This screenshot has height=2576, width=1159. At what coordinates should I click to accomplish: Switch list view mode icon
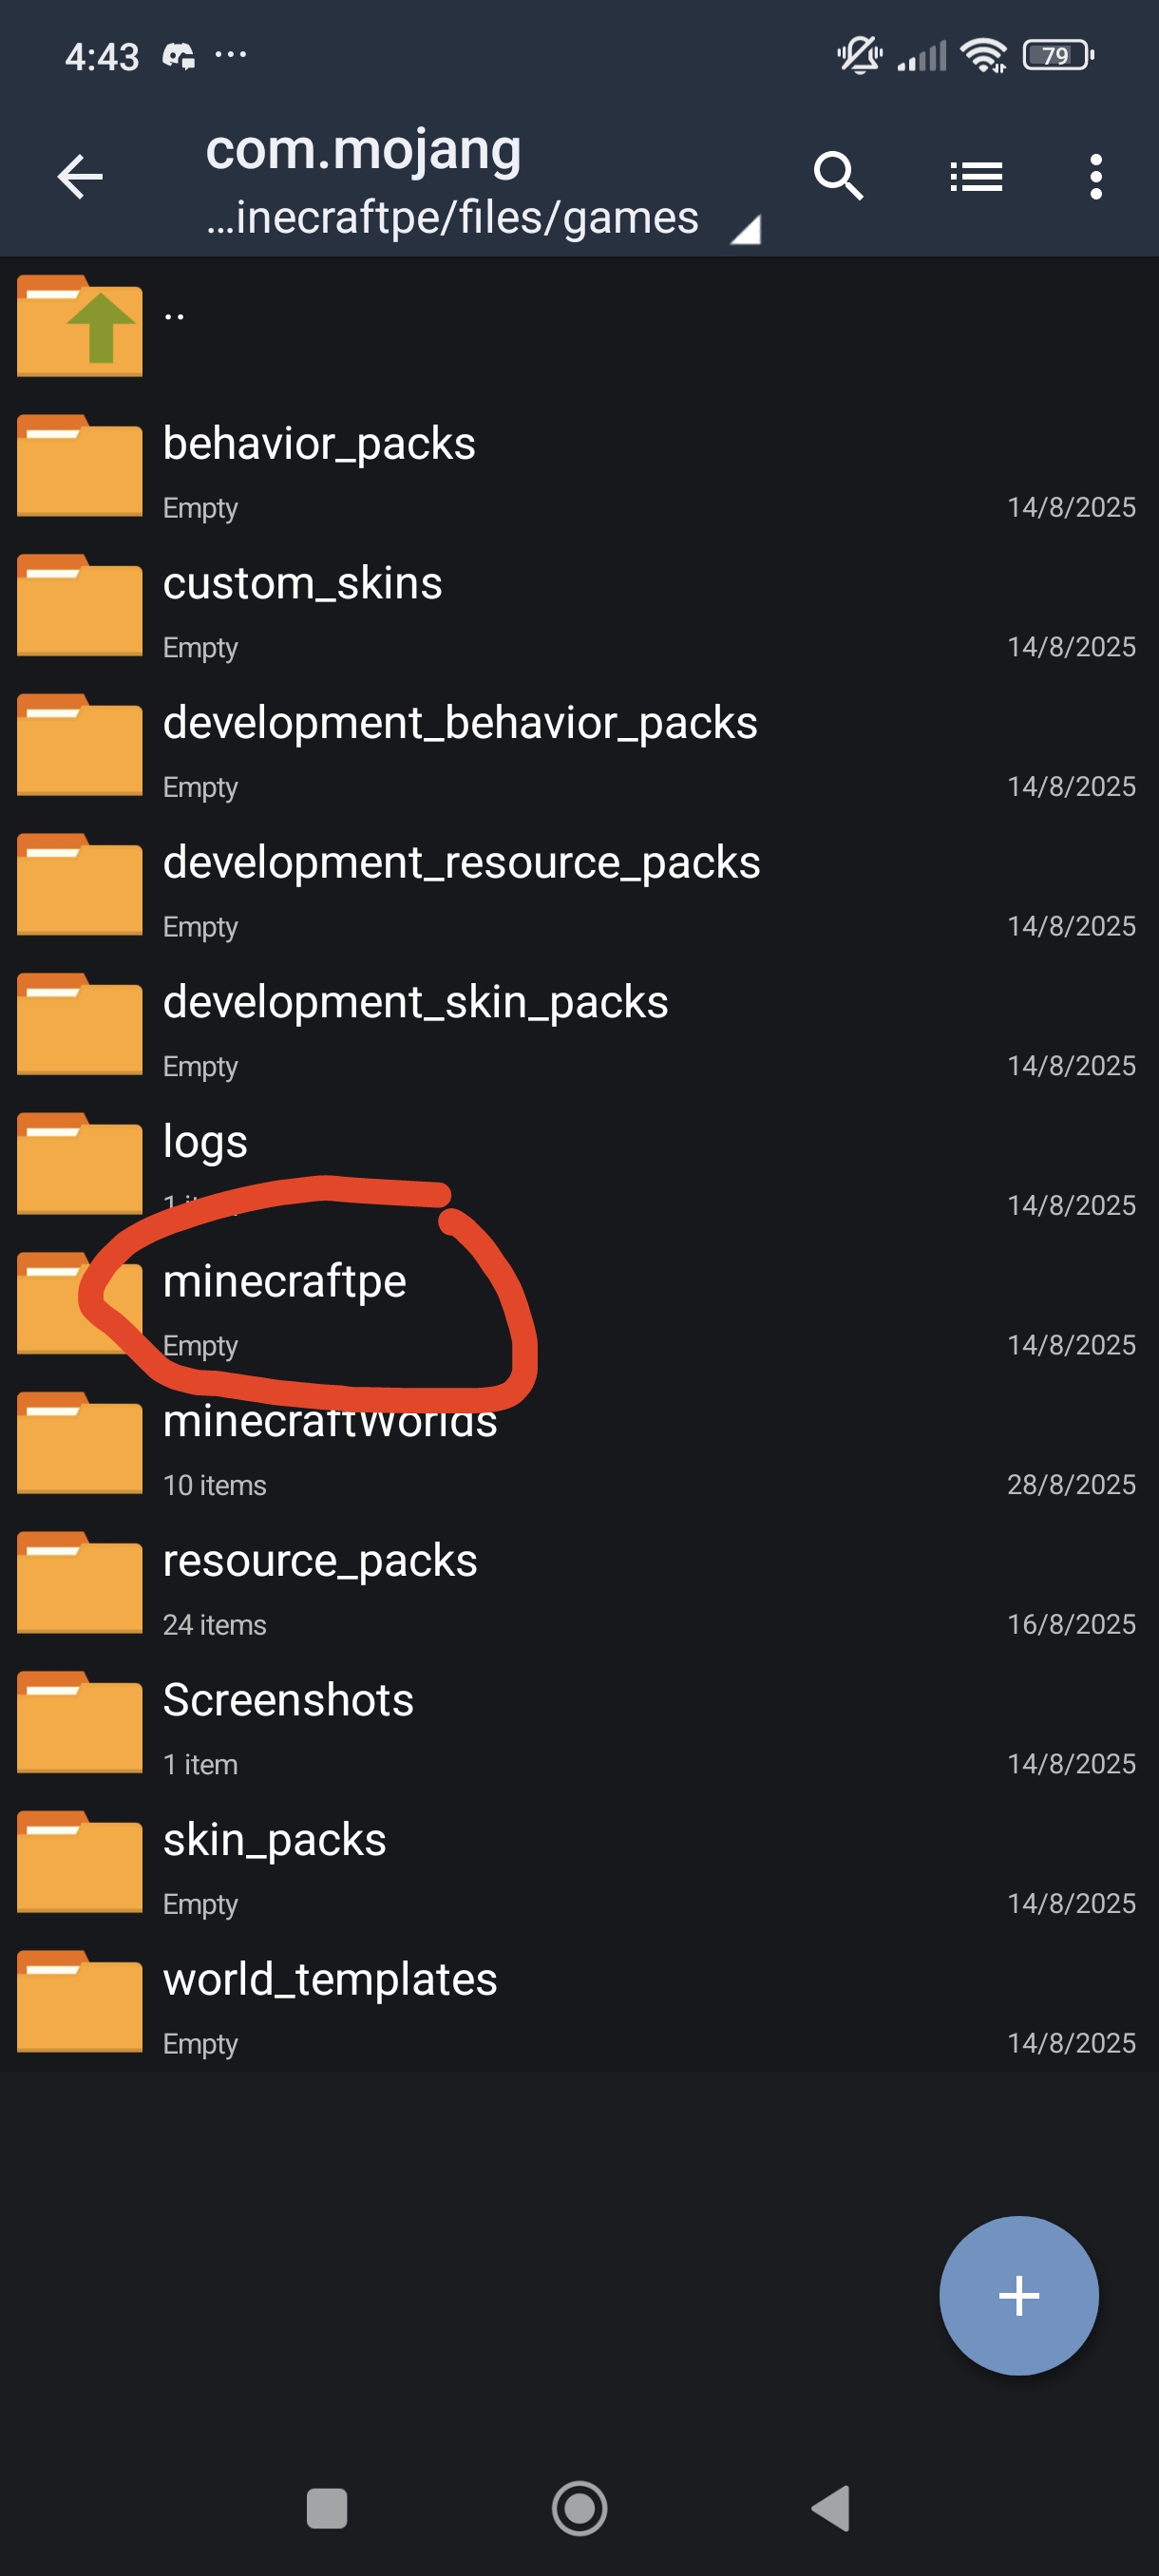click(976, 177)
